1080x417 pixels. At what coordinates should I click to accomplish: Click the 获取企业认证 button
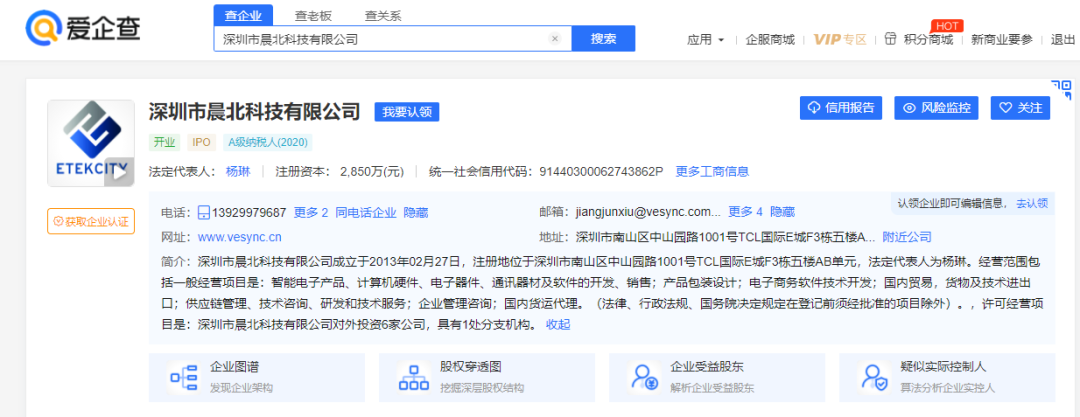point(91,221)
